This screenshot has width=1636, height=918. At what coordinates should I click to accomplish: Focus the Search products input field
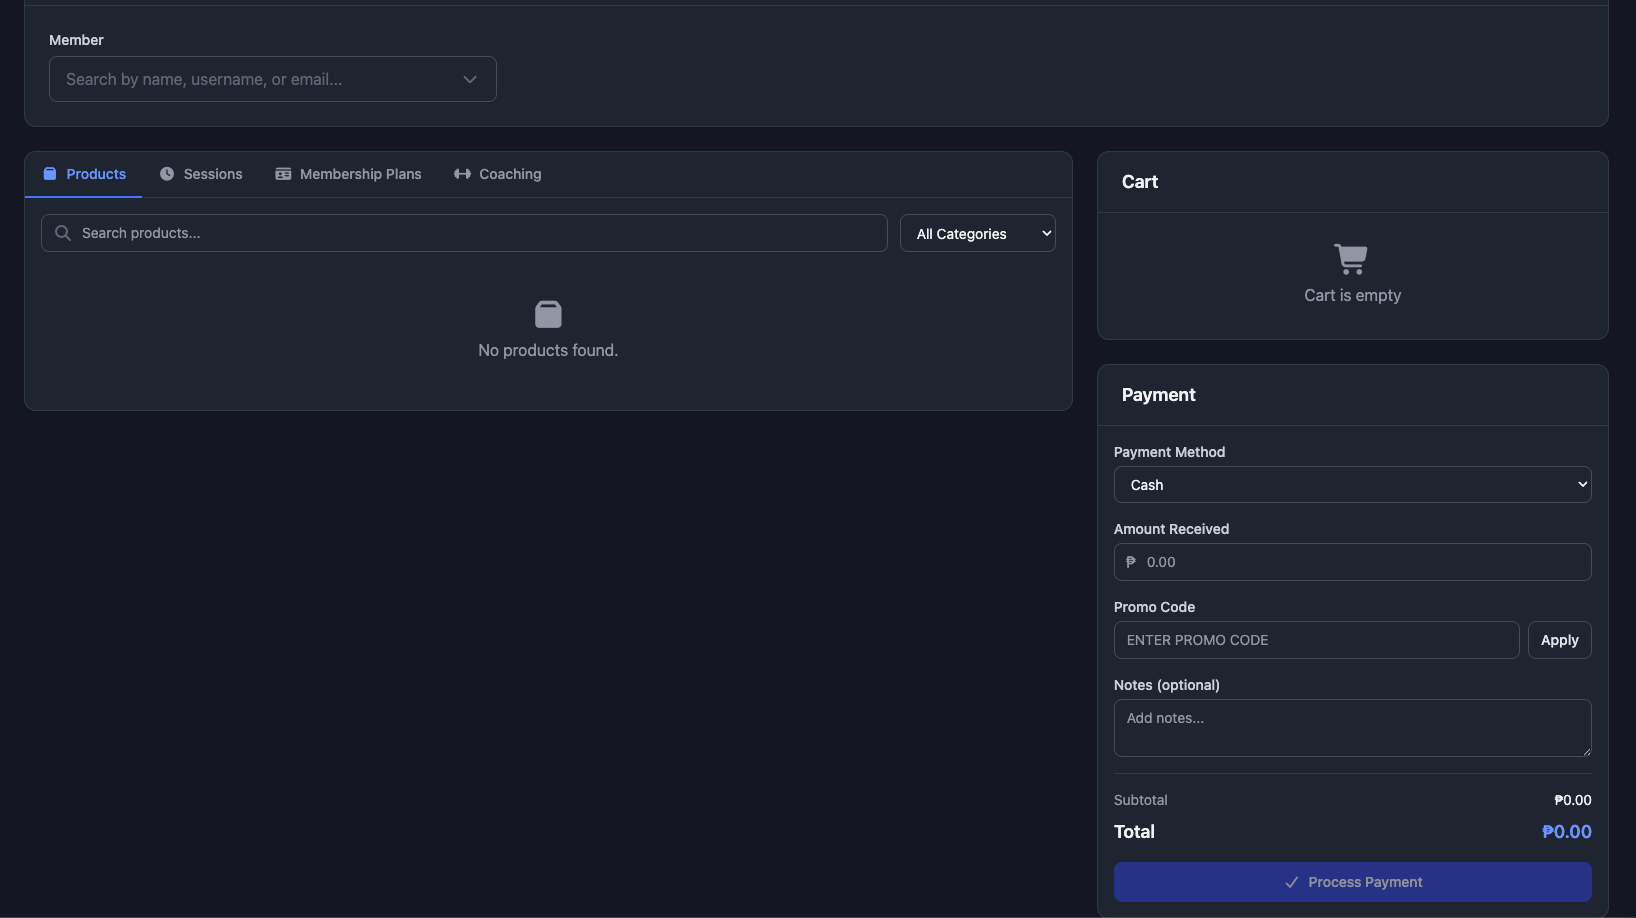click(480, 233)
